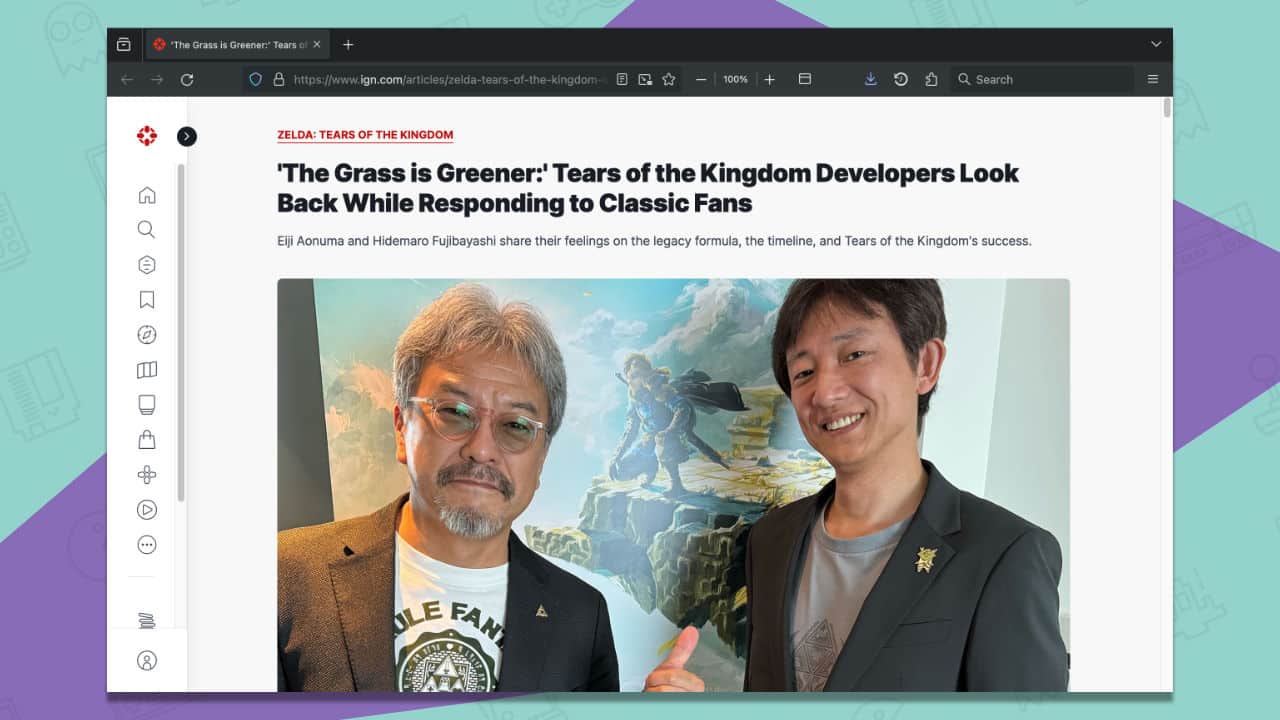Open the ZELDA: TEARS OF THE KINGDOM link
Screen dimensions: 1280x720
(364, 134)
